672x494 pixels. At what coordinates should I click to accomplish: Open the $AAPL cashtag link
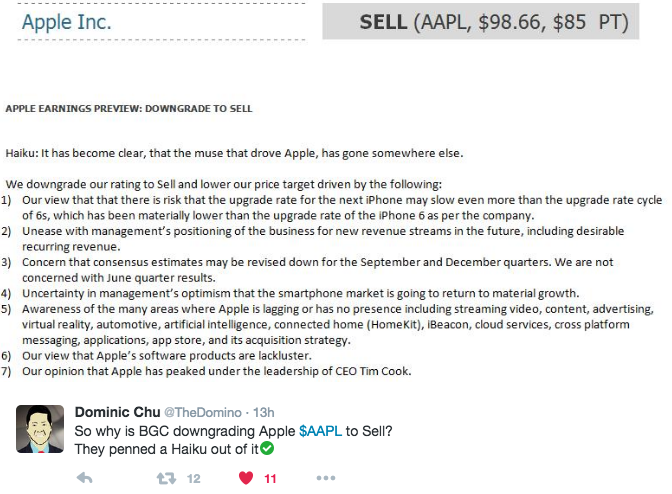point(320,431)
